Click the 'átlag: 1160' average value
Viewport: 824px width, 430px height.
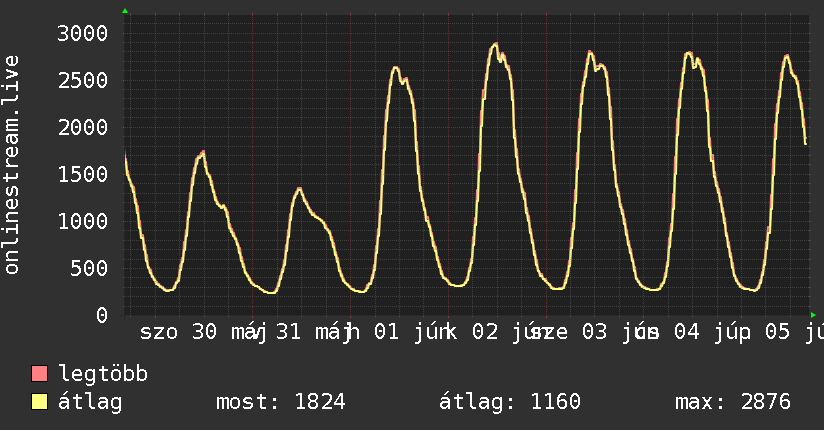pos(510,402)
